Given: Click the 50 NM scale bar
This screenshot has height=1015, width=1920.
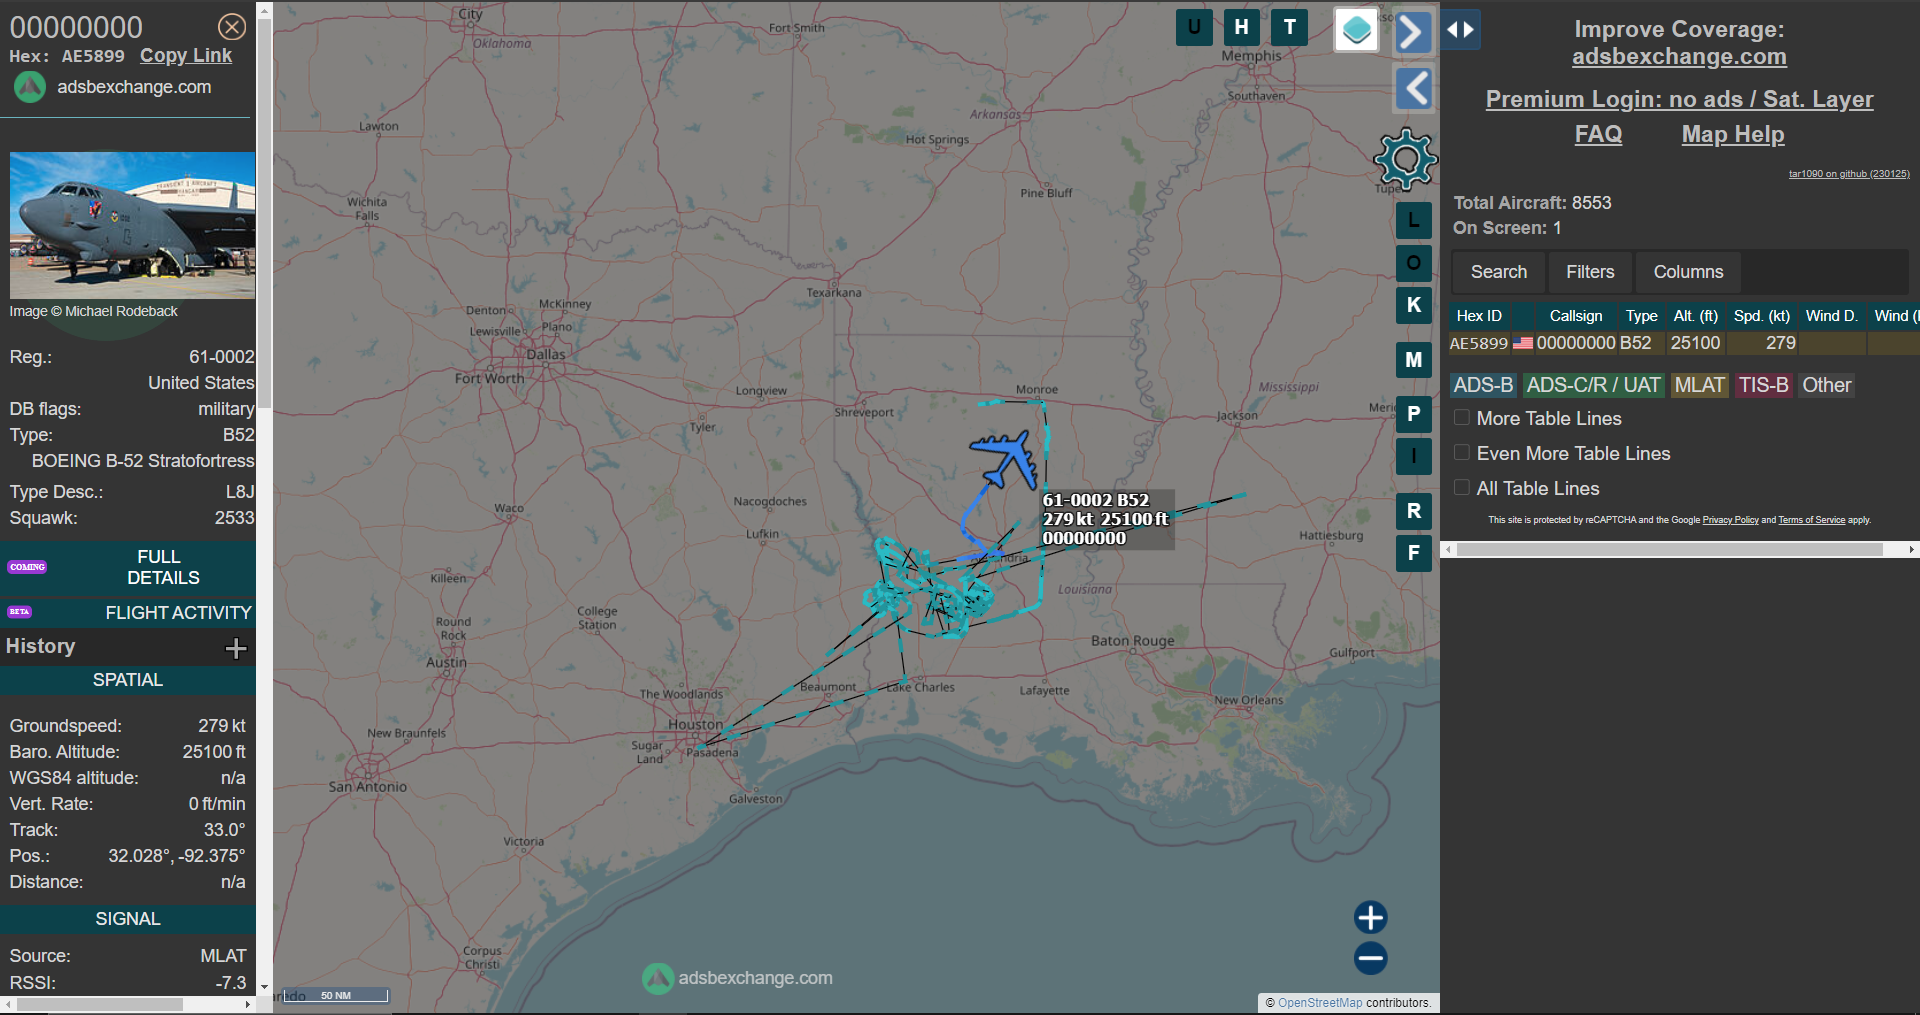Looking at the screenshot, I should pyautogui.click(x=336, y=996).
